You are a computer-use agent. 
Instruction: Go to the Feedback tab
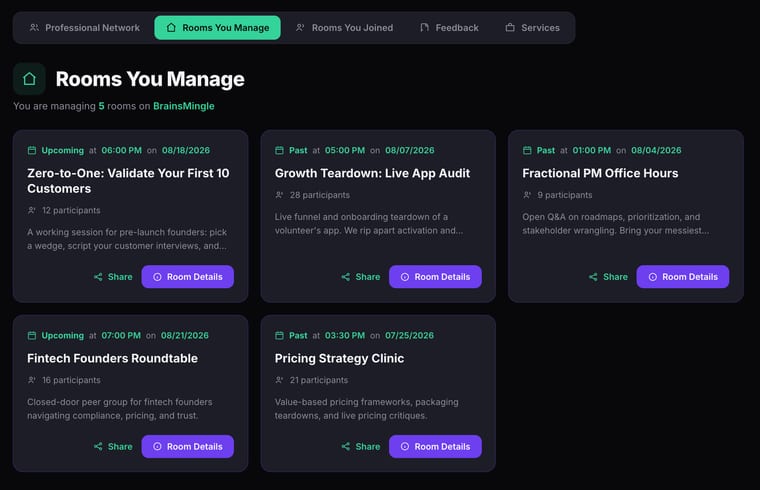[x=449, y=28]
